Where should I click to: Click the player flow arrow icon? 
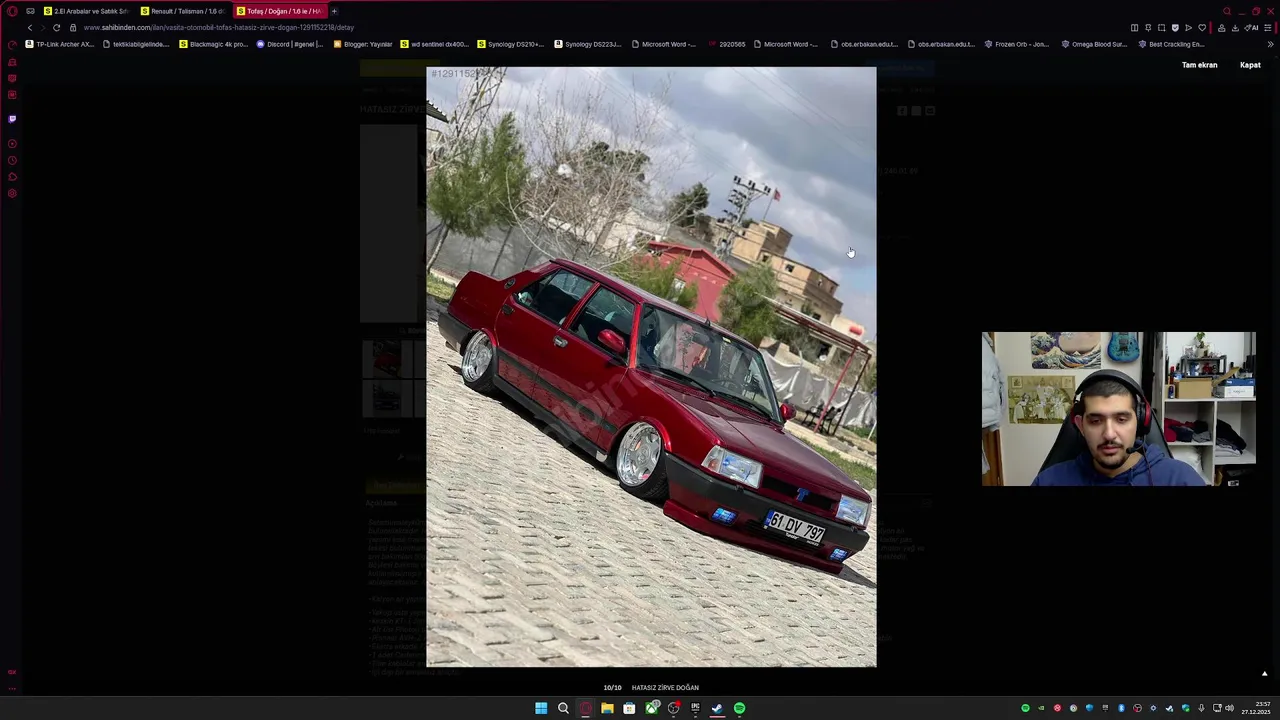[1188, 27]
